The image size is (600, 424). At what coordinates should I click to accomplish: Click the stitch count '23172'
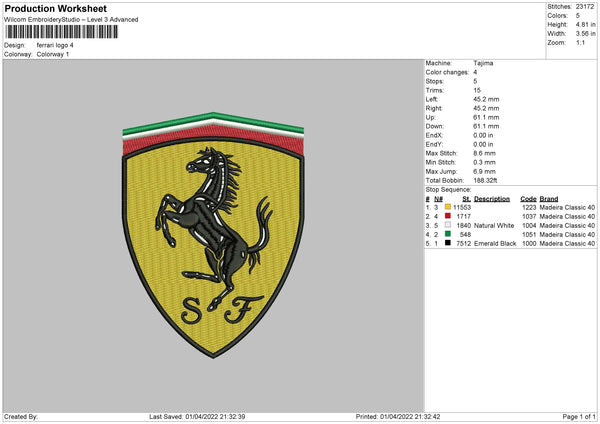pyautogui.click(x=585, y=7)
